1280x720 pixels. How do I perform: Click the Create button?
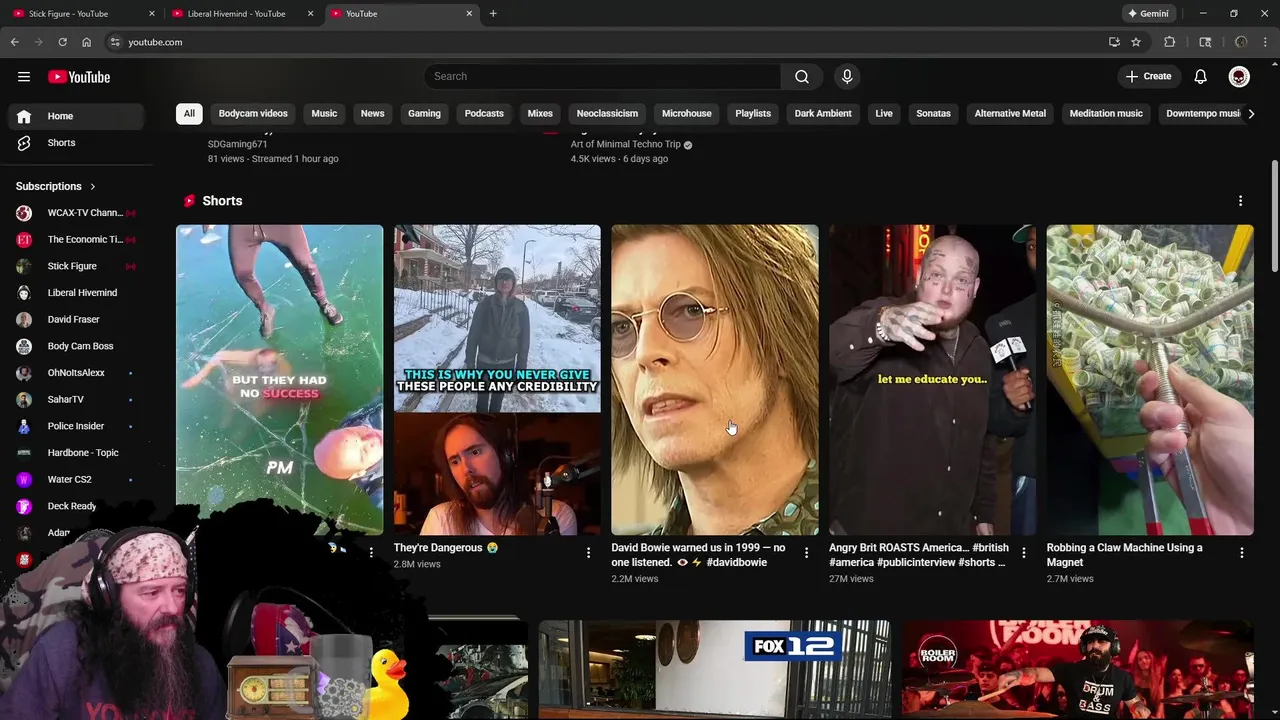click(1148, 77)
